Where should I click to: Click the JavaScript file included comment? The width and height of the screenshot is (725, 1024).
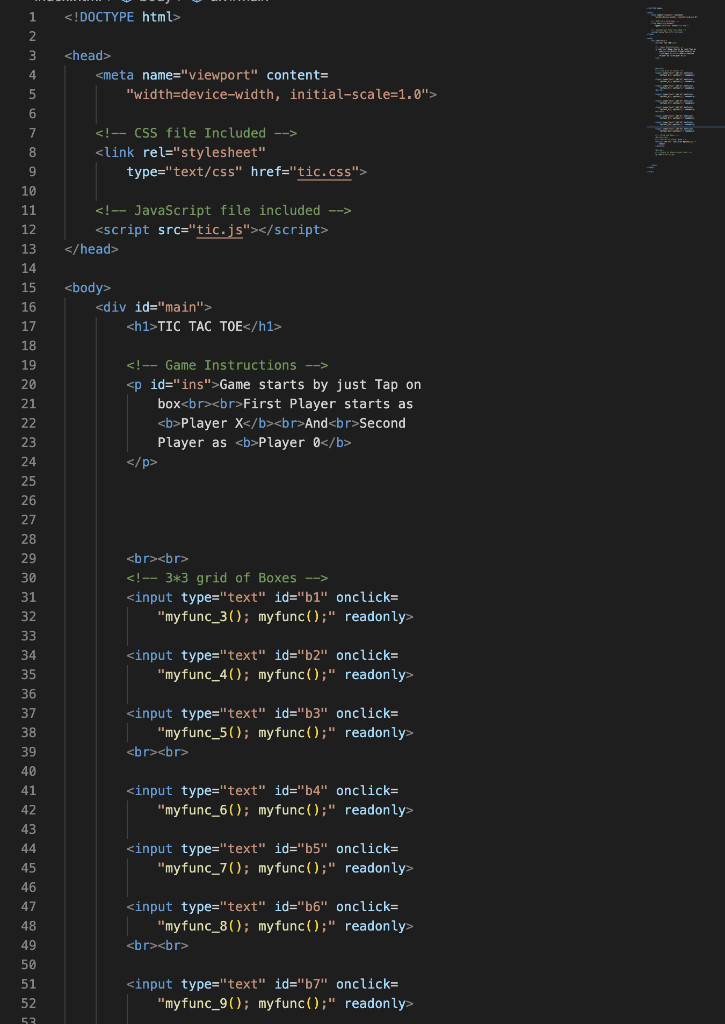223,211
